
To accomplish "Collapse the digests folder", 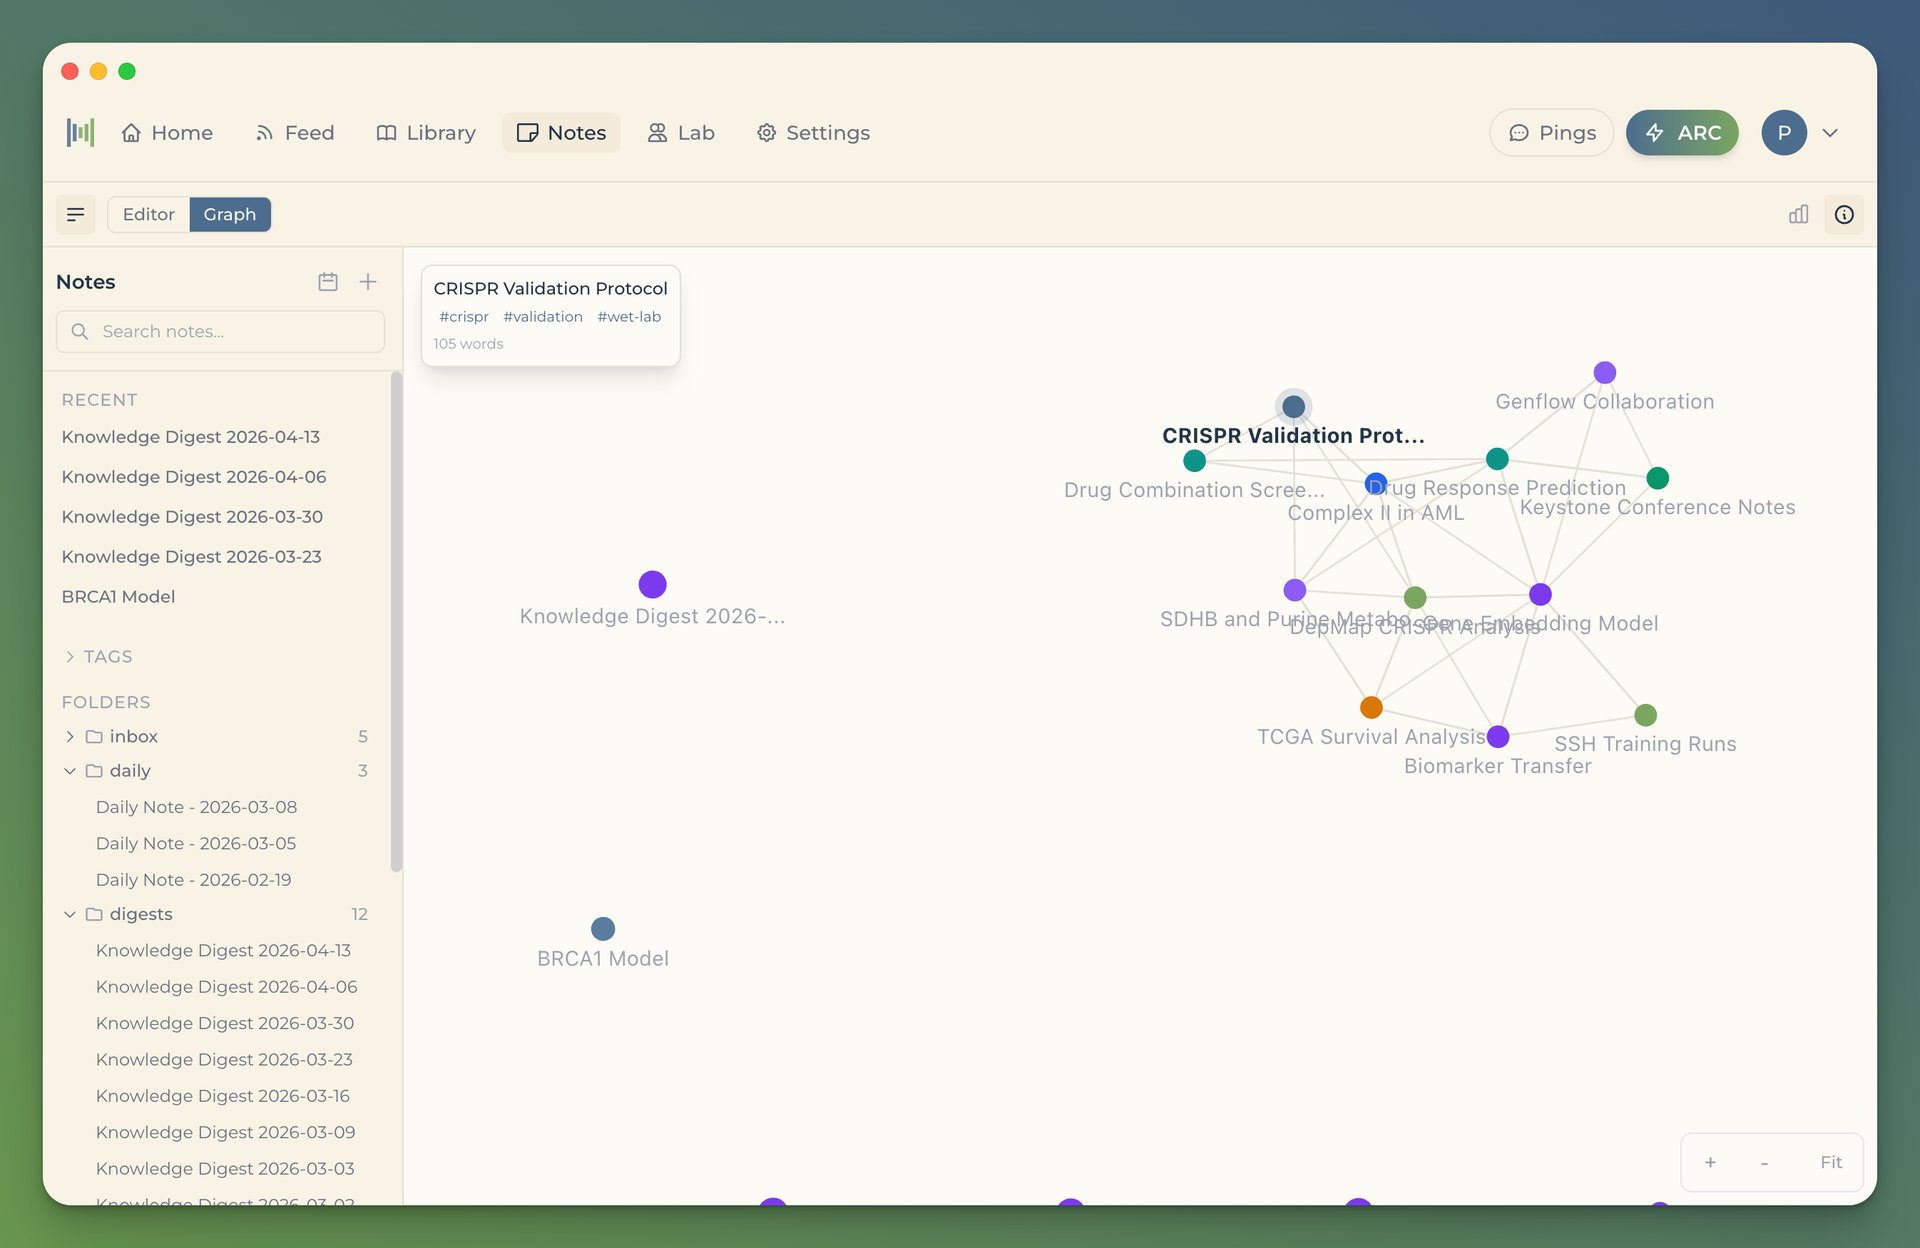I will (70, 914).
